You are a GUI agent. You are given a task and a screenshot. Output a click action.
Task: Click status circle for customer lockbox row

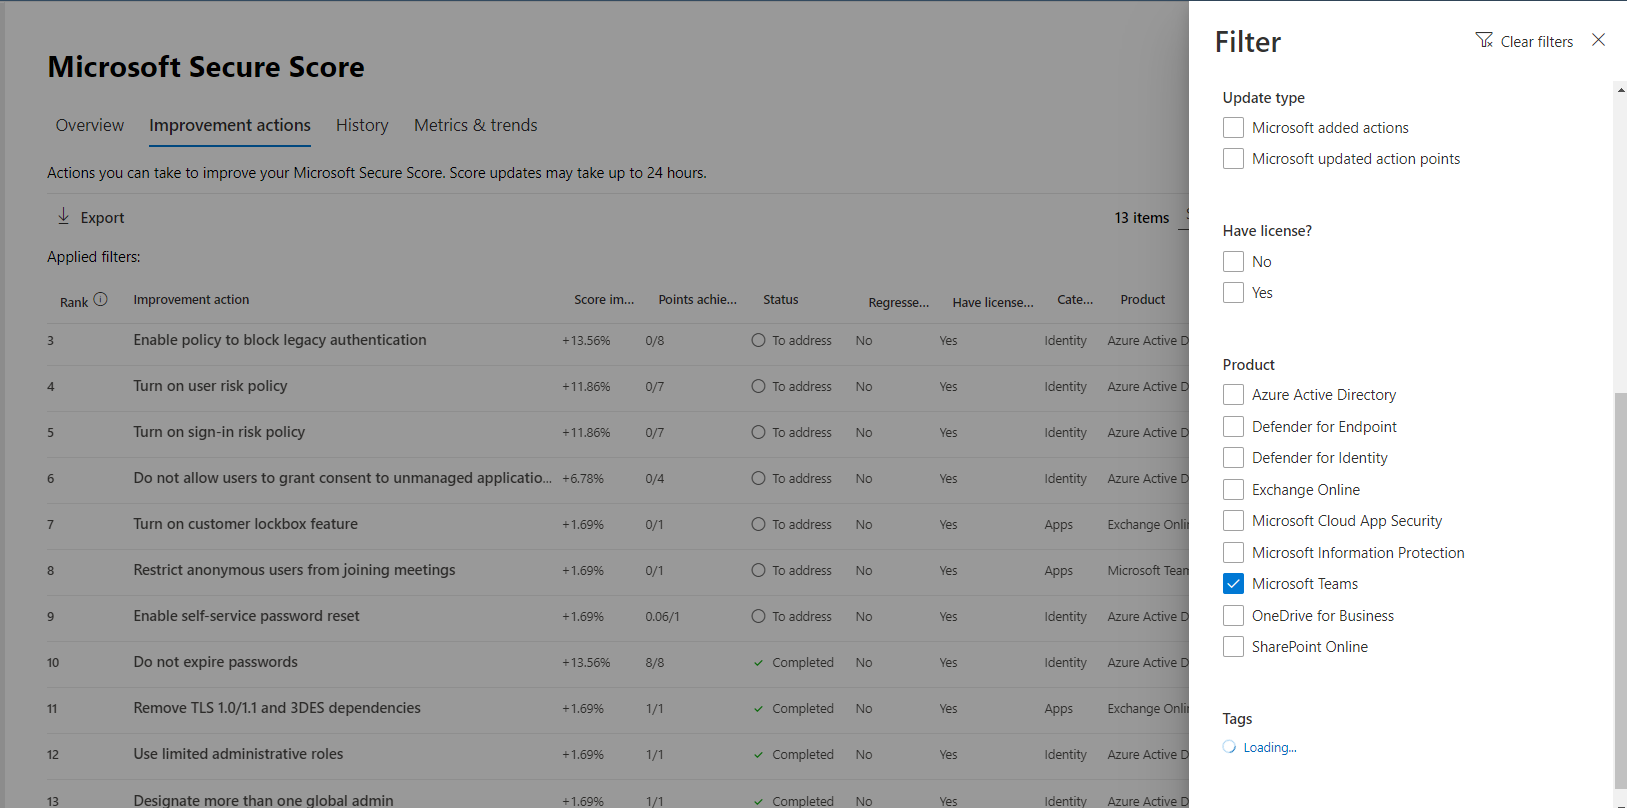click(x=758, y=524)
